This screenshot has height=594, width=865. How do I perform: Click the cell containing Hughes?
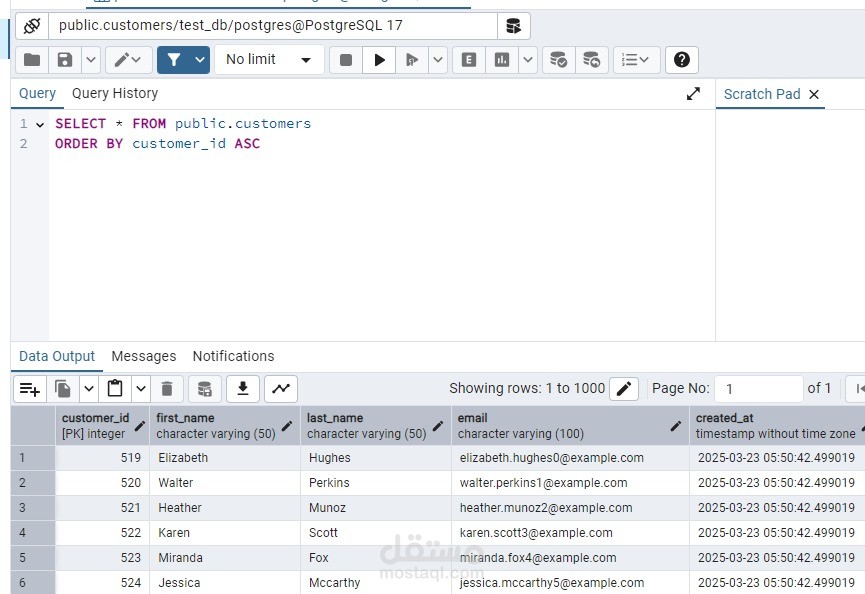coord(376,458)
